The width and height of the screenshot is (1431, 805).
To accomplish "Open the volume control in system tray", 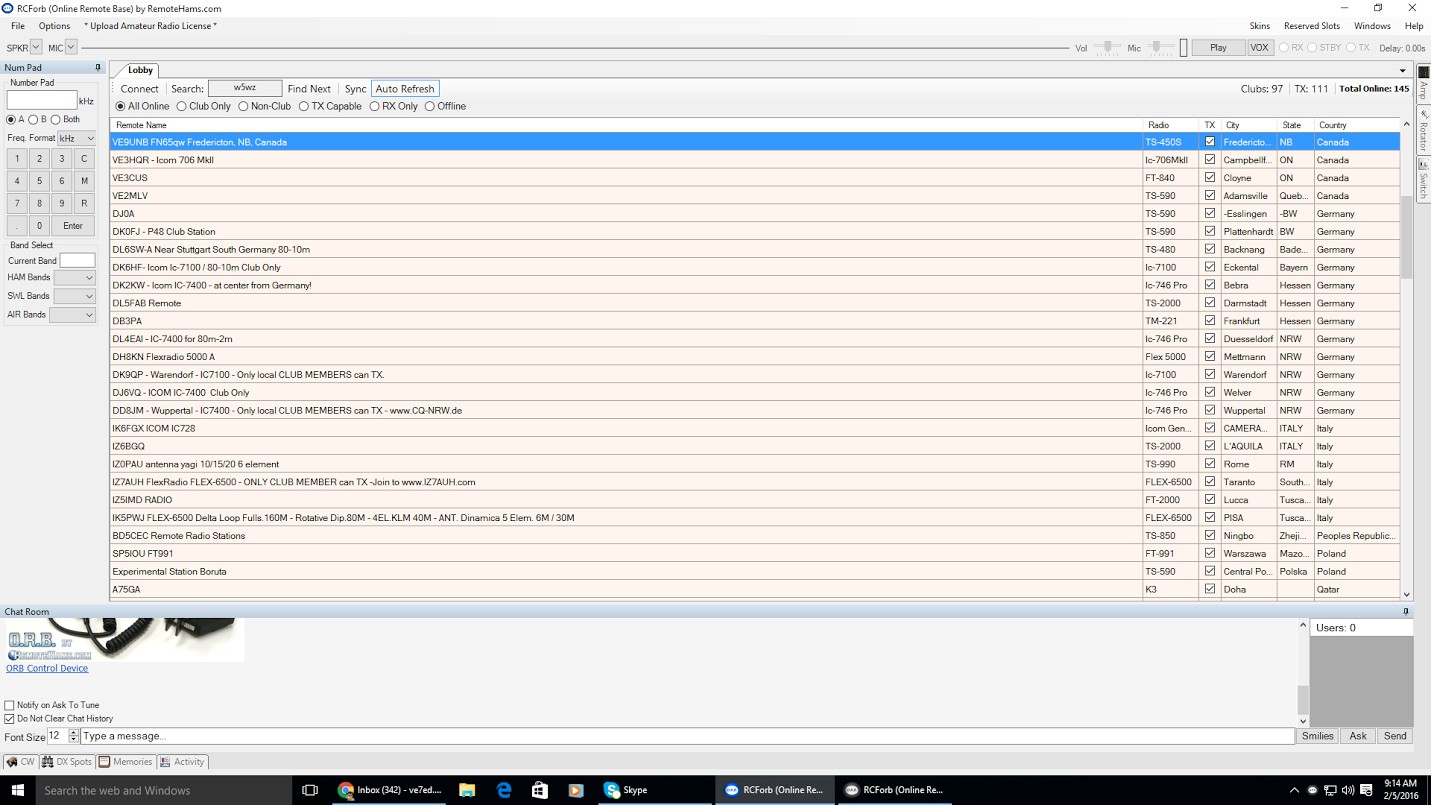I will (1348, 790).
